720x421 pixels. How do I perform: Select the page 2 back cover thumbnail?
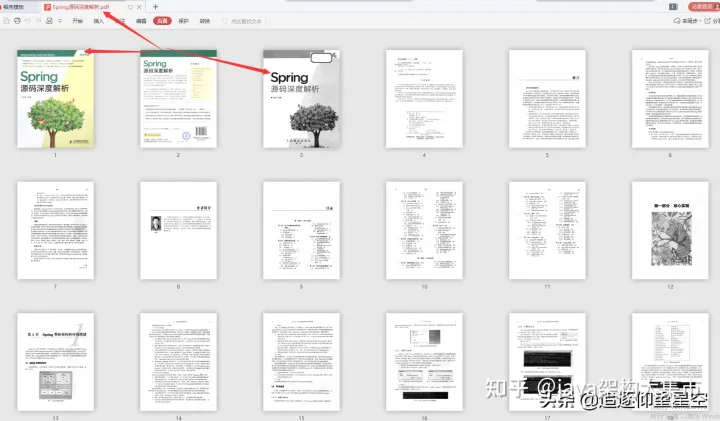pyautogui.click(x=179, y=99)
